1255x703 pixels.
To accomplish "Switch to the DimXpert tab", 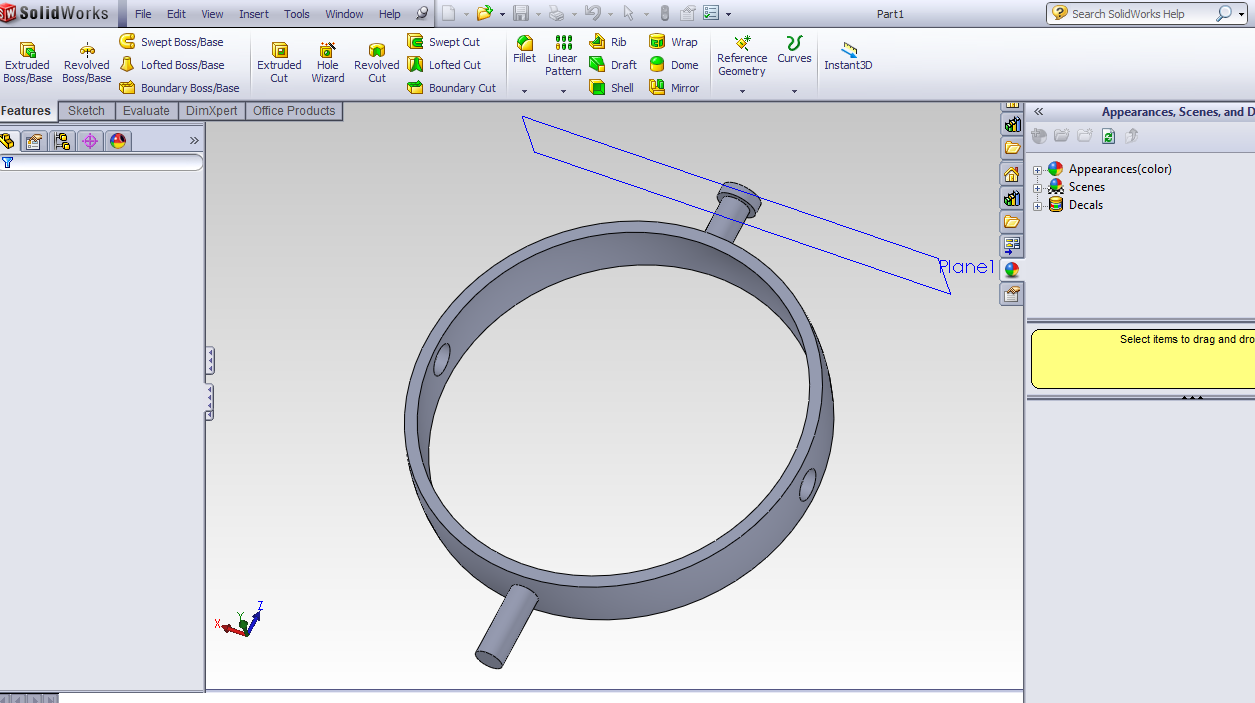I will [x=211, y=111].
